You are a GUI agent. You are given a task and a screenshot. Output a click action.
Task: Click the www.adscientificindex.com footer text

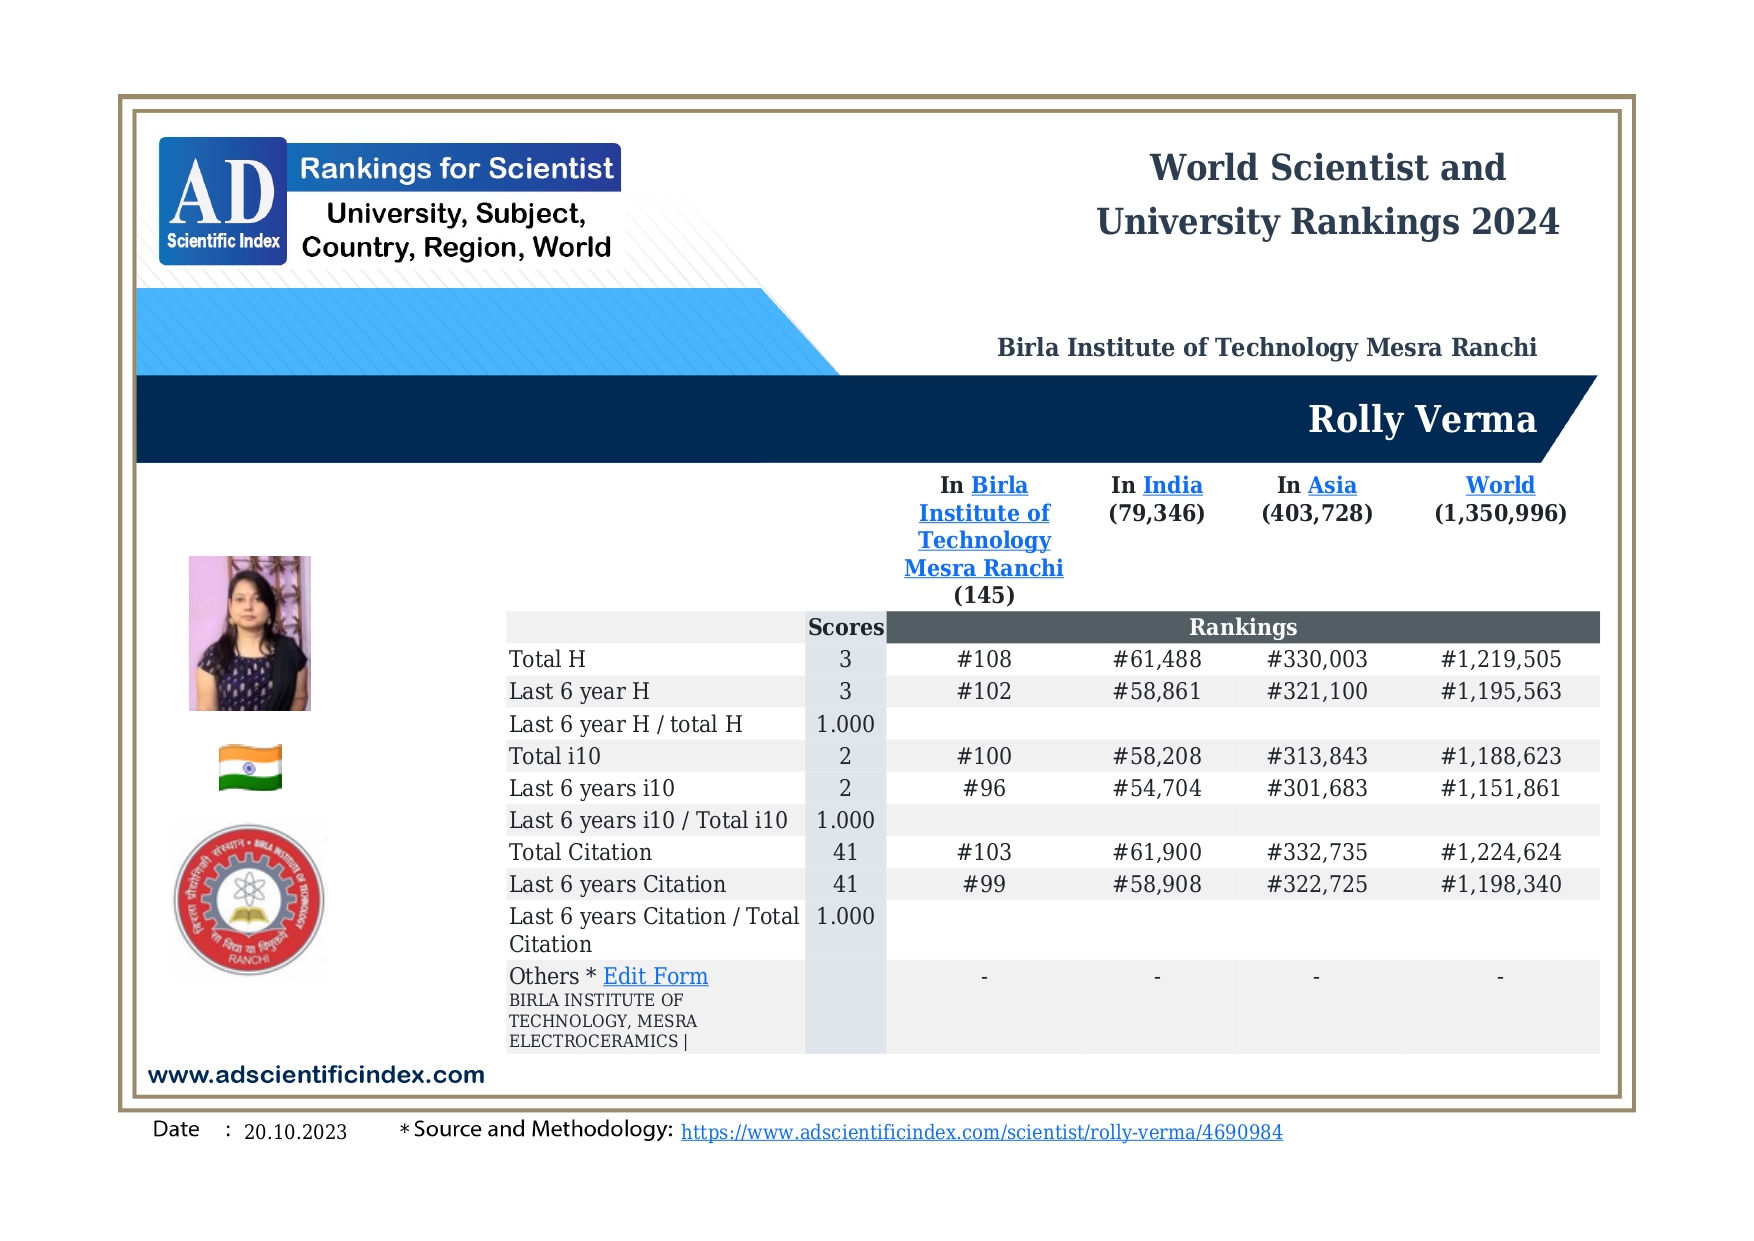(x=316, y=1075)
